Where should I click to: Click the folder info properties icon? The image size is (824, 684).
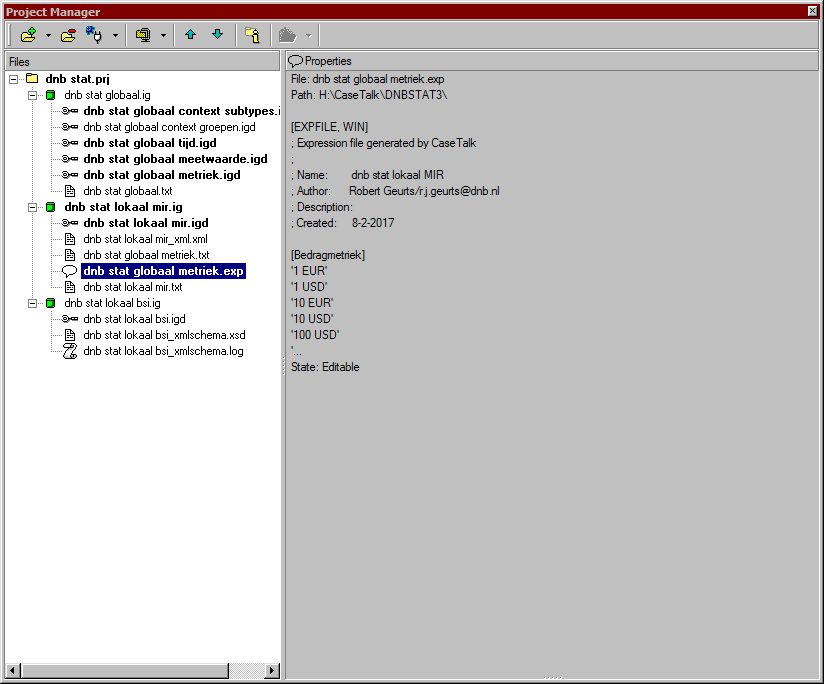[x=252, y=35]
